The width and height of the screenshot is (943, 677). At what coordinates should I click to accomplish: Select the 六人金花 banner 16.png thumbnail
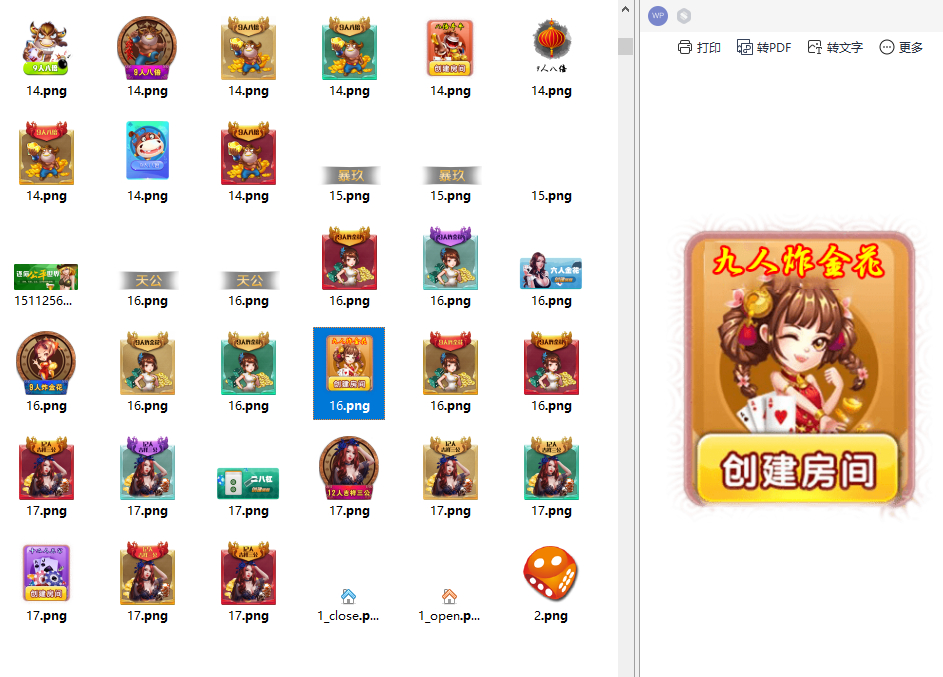(551, 271)
